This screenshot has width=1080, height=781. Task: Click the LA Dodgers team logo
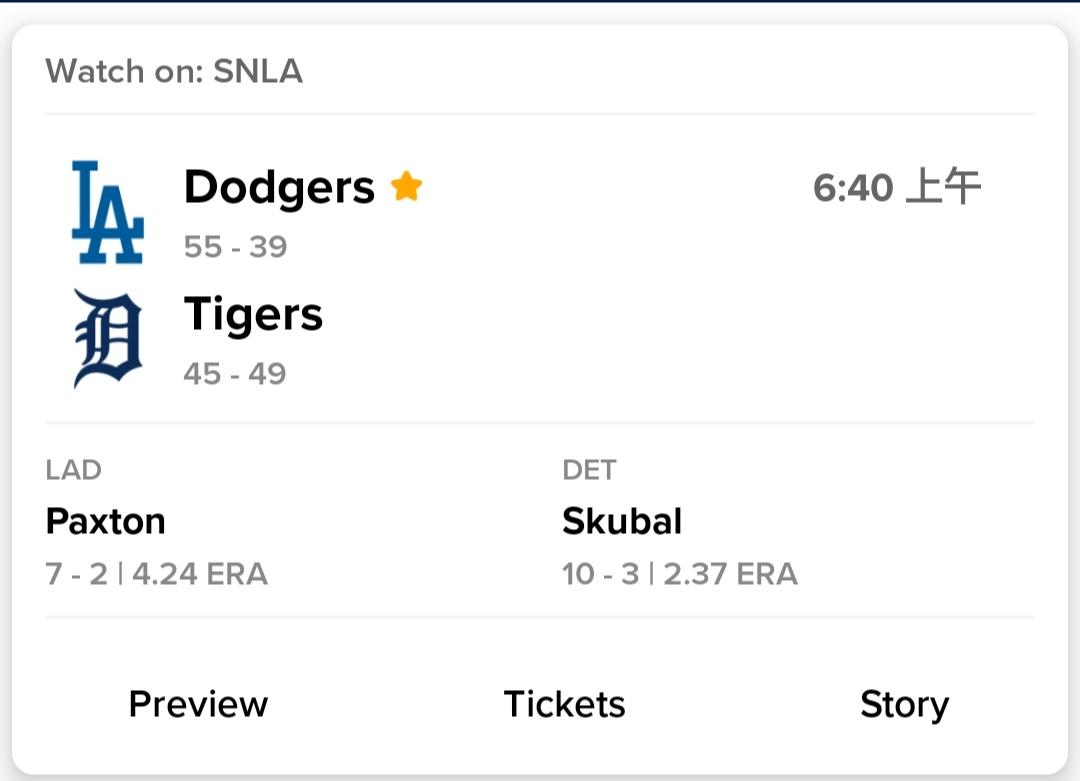click(x=108, y=212)
